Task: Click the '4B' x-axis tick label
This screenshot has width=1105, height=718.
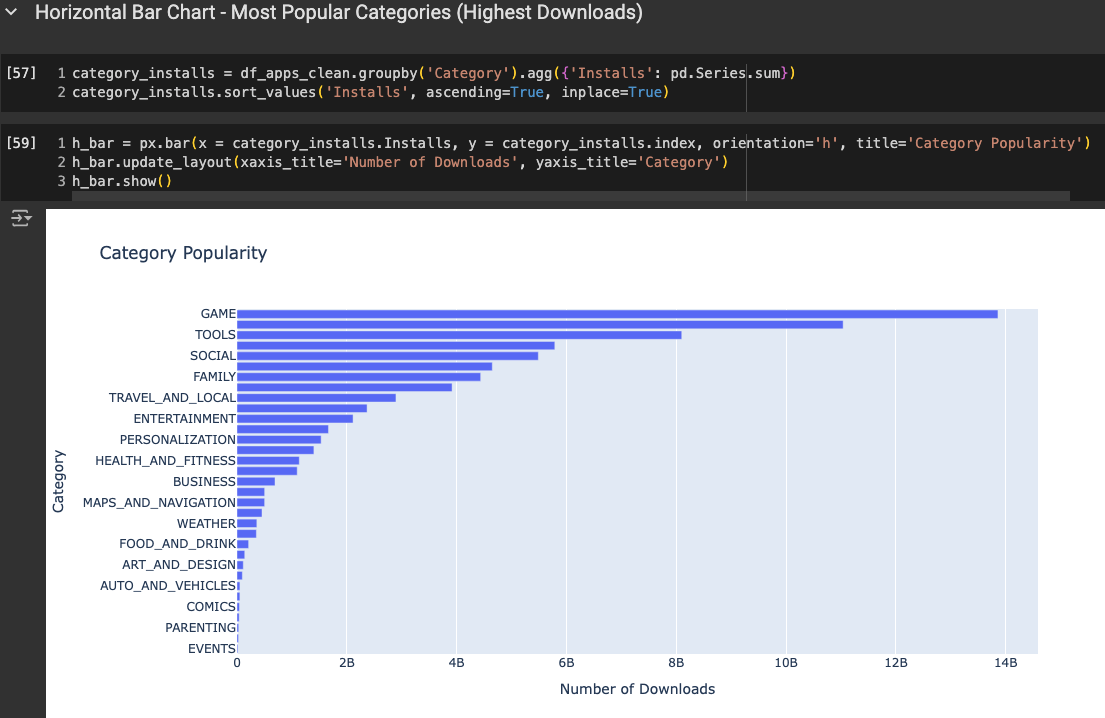Action: (x=457, y=663)
